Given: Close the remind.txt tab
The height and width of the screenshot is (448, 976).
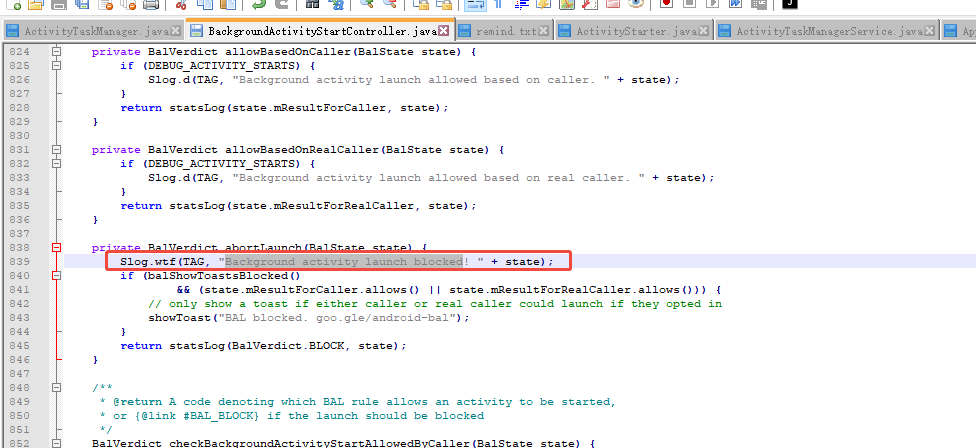Looking at the screenshot, I should tap(544, 30).
